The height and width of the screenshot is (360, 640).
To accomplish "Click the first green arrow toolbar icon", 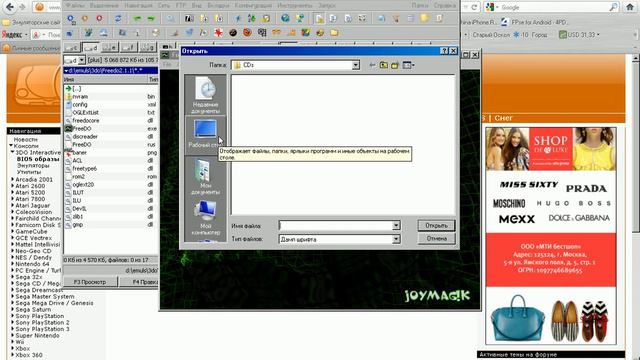I will tap(137, 18).
